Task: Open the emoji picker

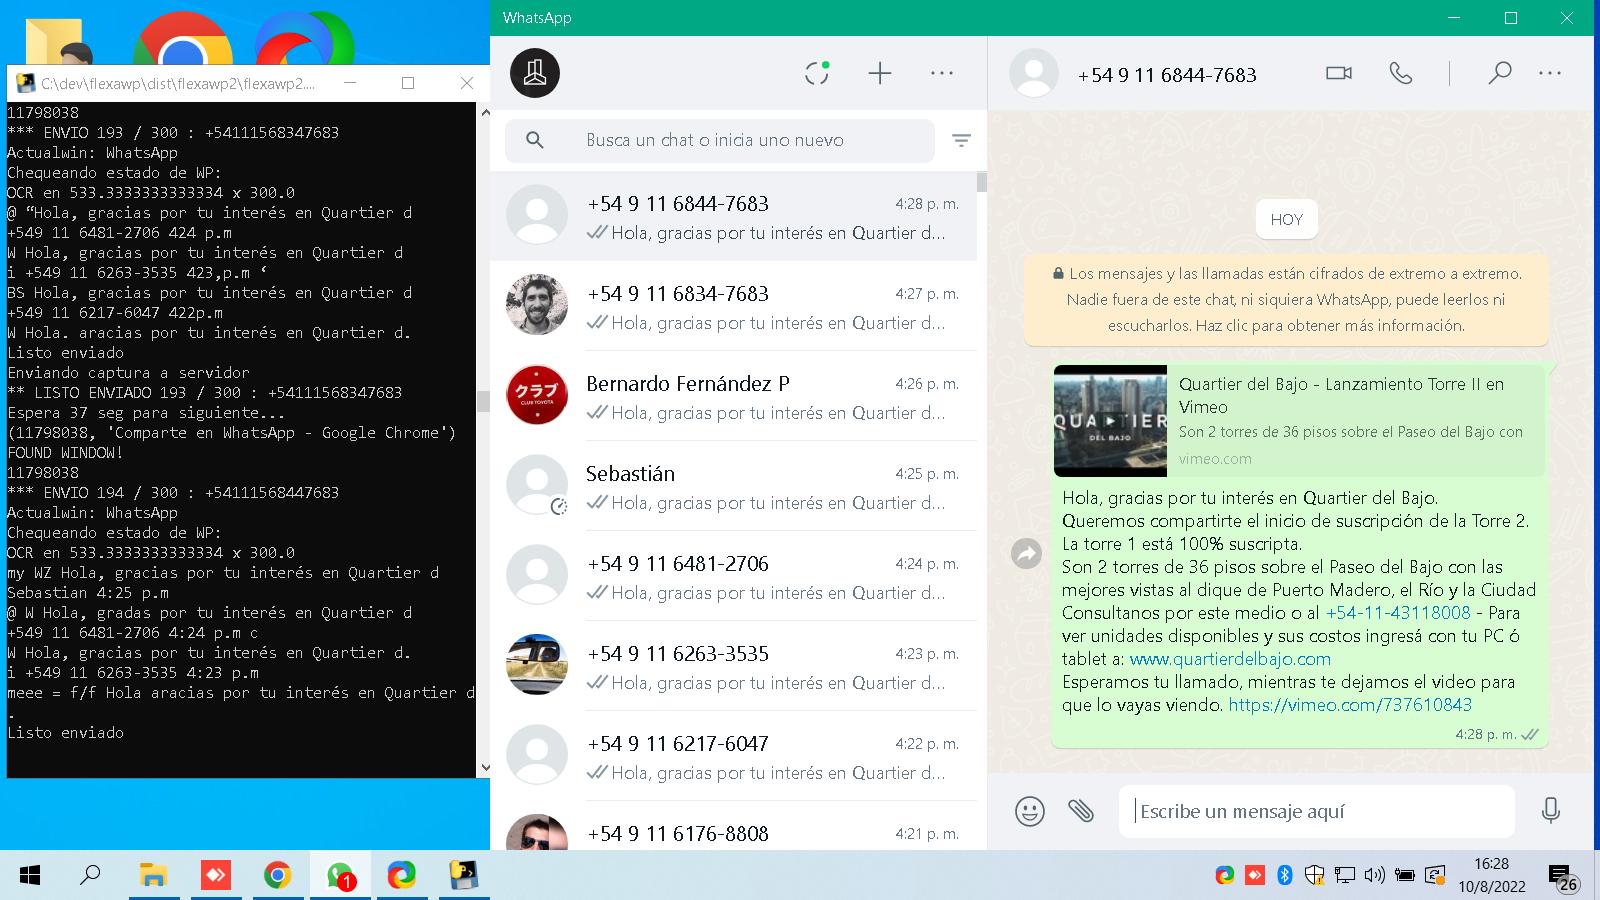Action: [x=1029, y=811]
